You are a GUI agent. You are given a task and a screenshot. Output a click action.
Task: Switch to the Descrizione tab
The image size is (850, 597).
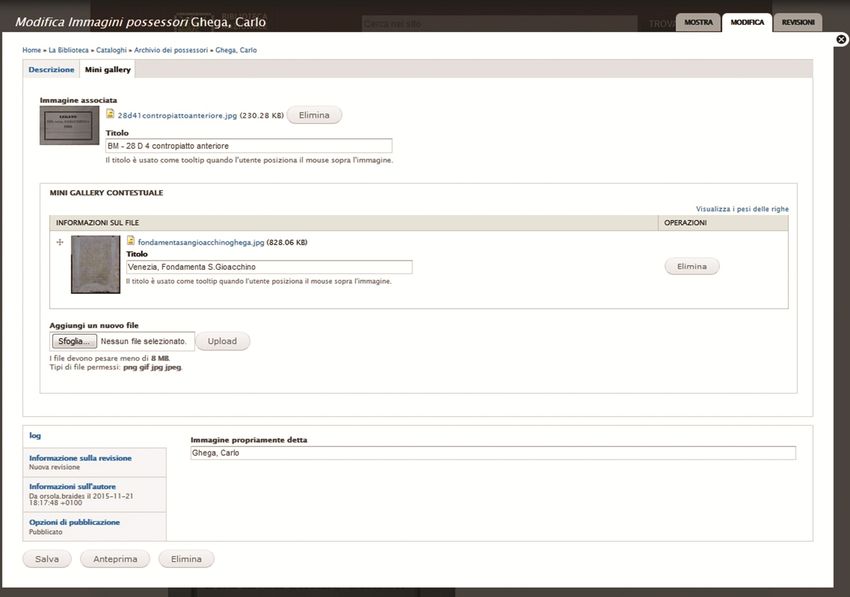pyautogui.click(x=51, y=69)
